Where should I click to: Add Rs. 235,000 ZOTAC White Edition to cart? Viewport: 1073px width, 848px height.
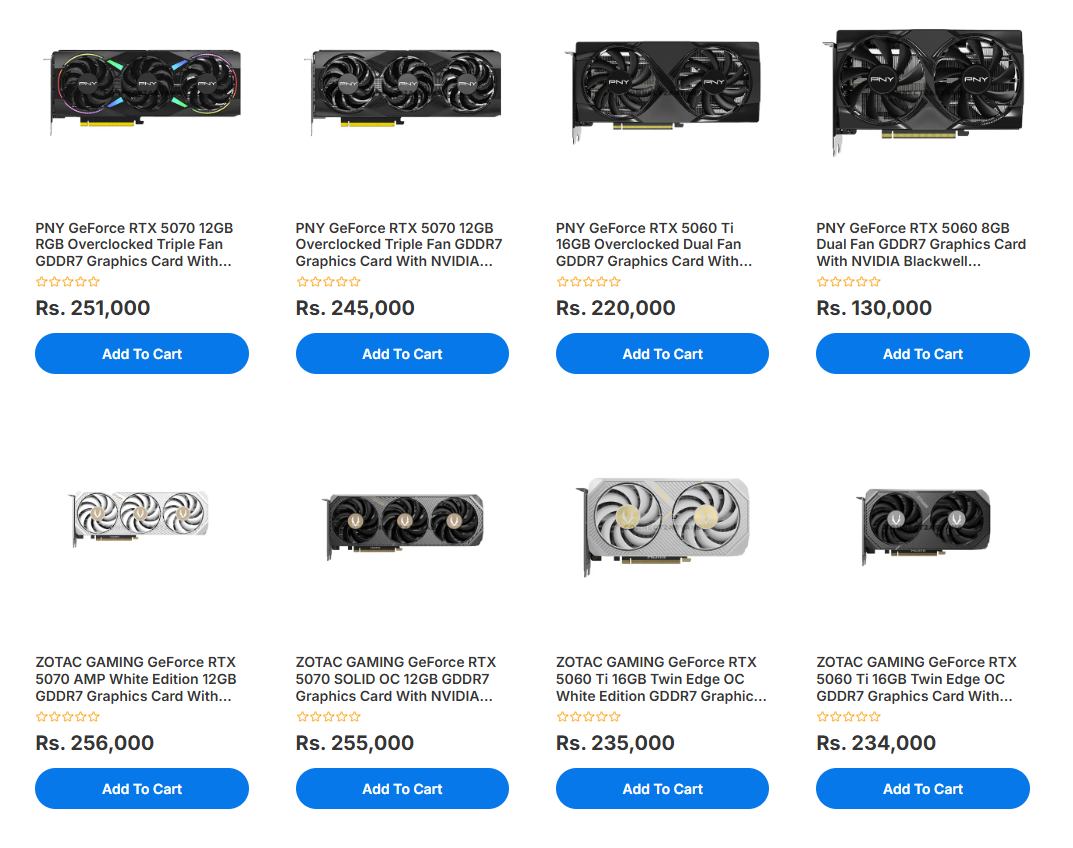click(662, 788)
